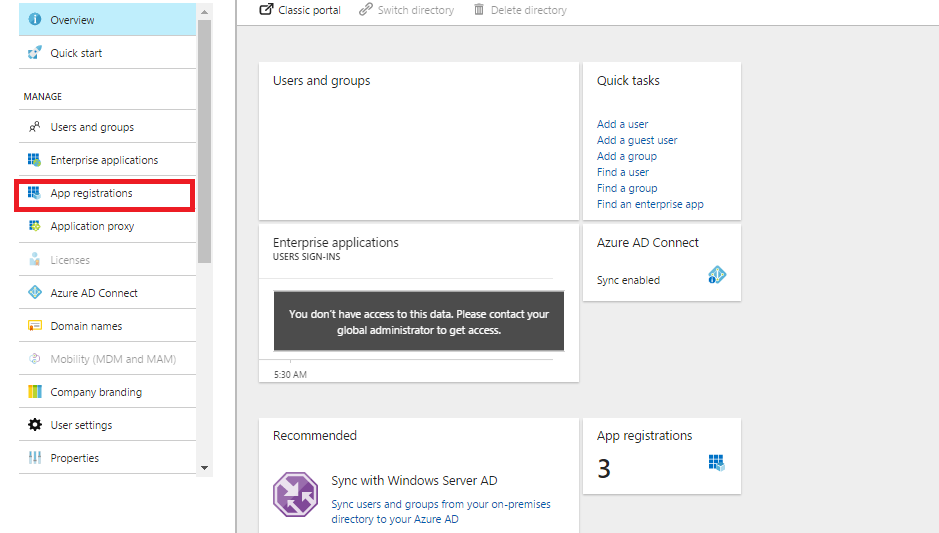The image size is (939, 533).
Task: Click the Delete directory toolbar button
Action: (x=520, y=10)
